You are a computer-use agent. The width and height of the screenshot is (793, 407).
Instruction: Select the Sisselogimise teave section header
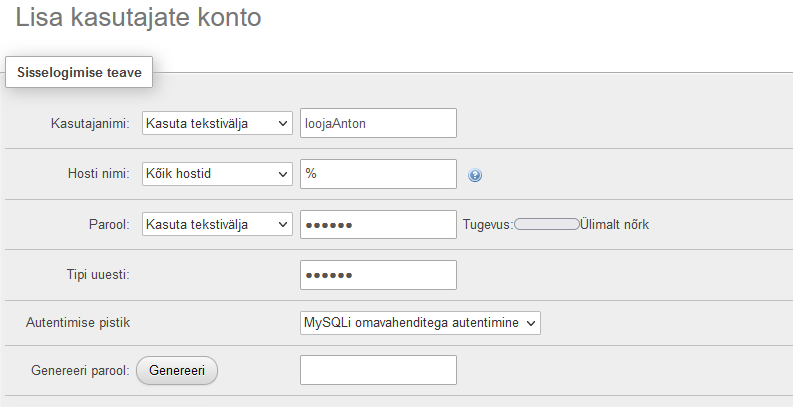79,72
